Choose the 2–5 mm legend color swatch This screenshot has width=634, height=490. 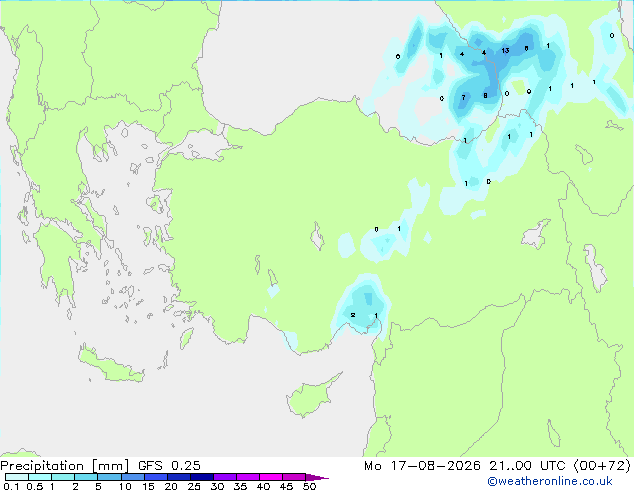coord(86,477)
